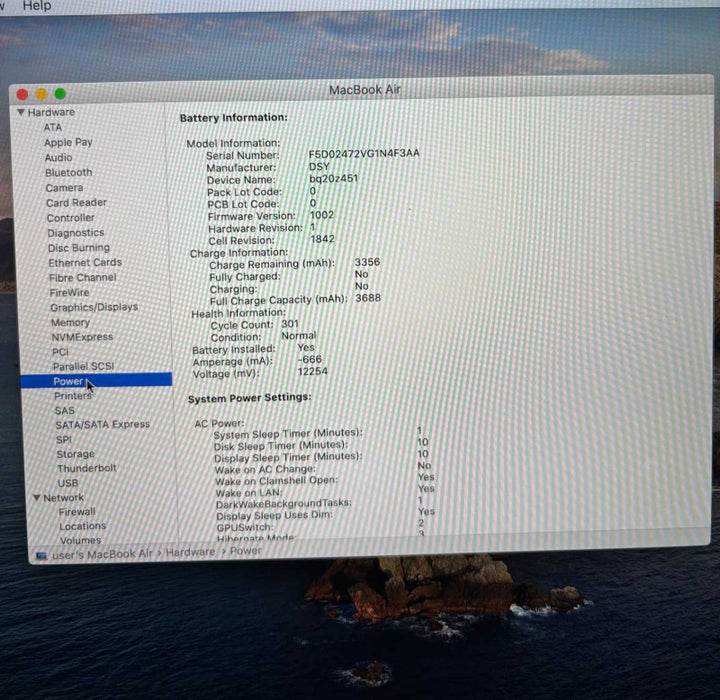Viewport: 720px width, 700px height.
Task: Click serial number F5D02472VG1N4F3AA
Action: tap(364, 153)
